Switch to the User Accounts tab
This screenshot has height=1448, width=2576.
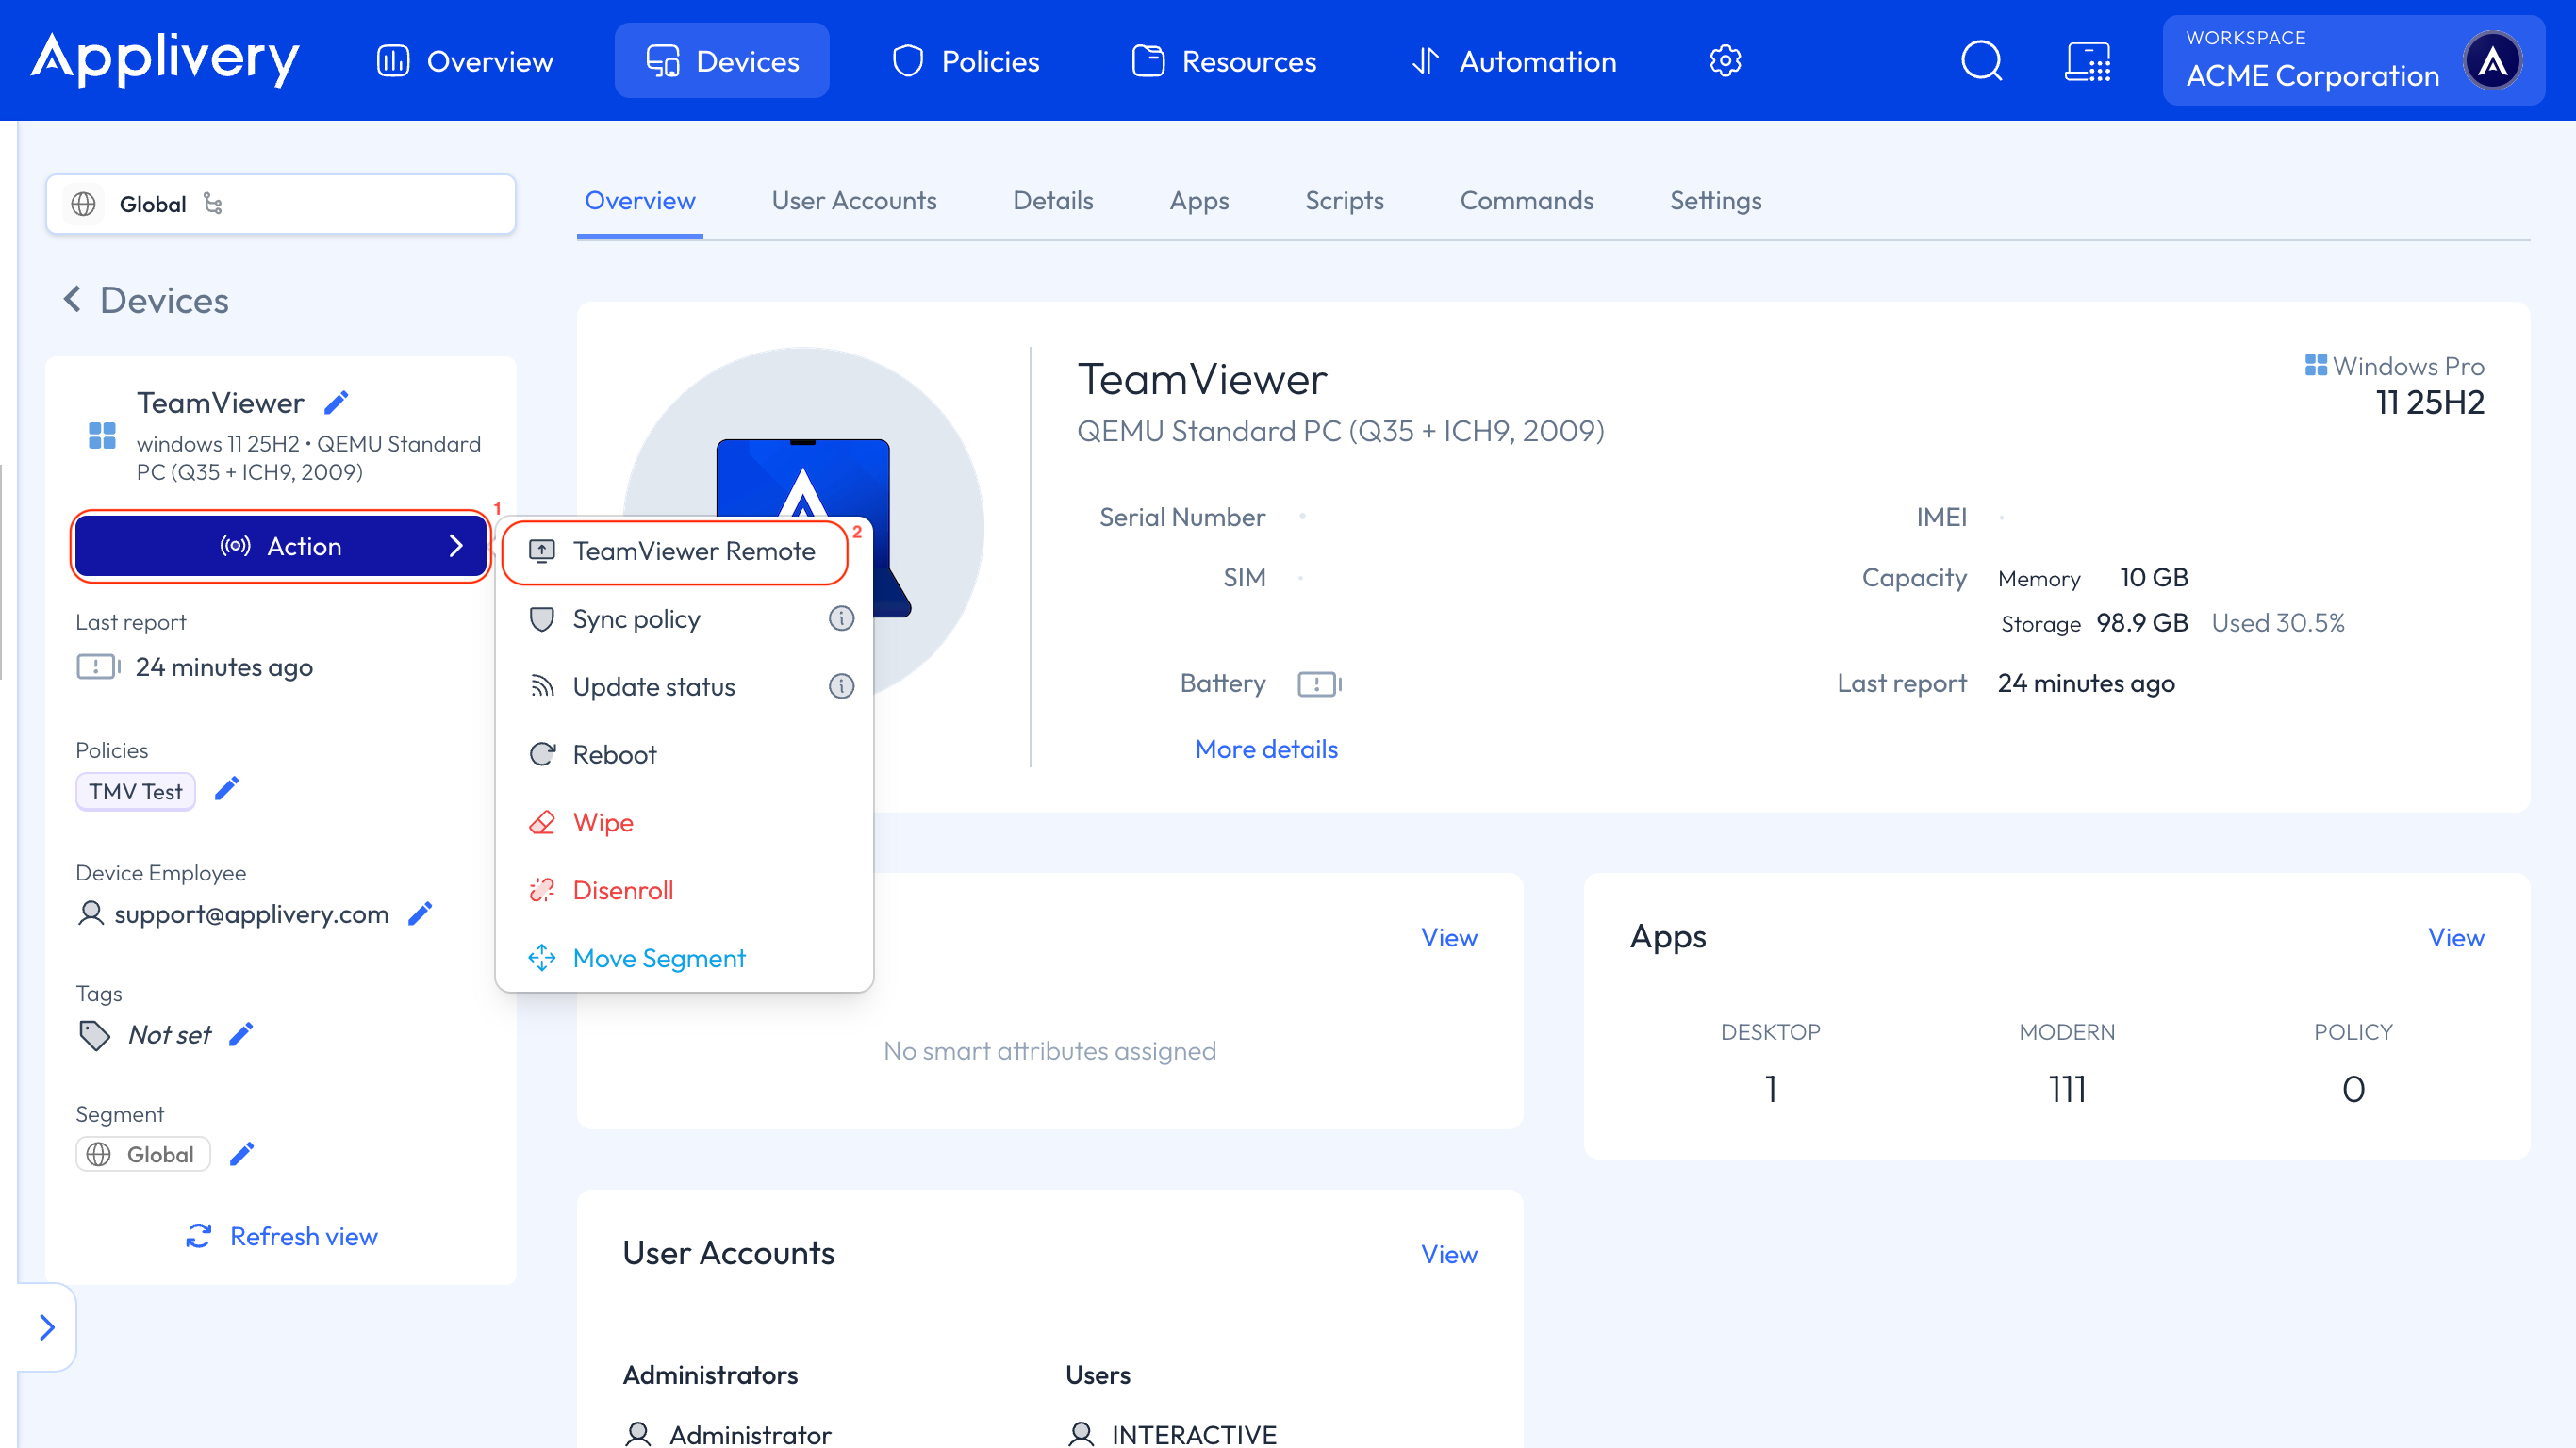tap(854, 201)
